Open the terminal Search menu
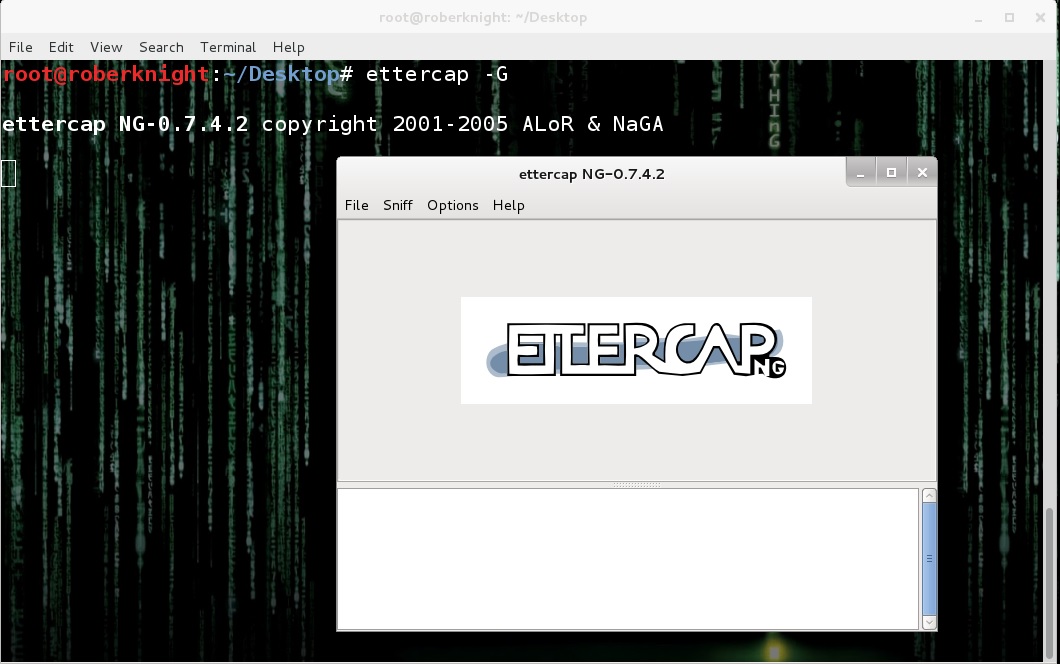 click(161, 47)
